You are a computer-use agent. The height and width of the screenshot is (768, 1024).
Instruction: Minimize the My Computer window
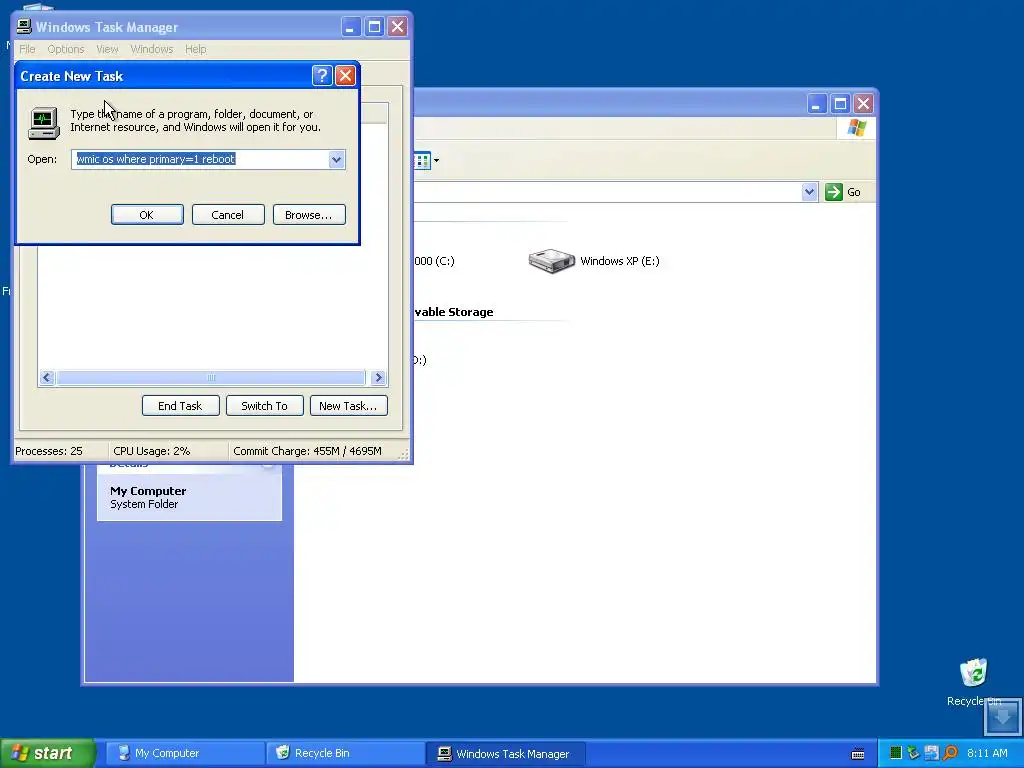pyautogui.click(x=817, y=104)
